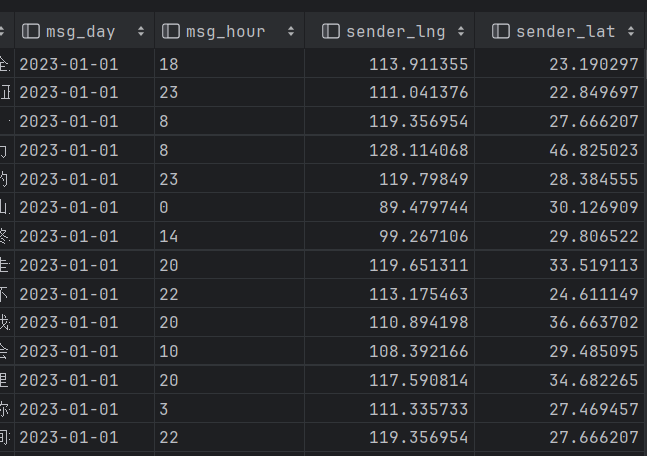The height and width of the screenshot is (456, 647).
Task: Select sender_lng cell 113.911355
Action: (390, 64)
